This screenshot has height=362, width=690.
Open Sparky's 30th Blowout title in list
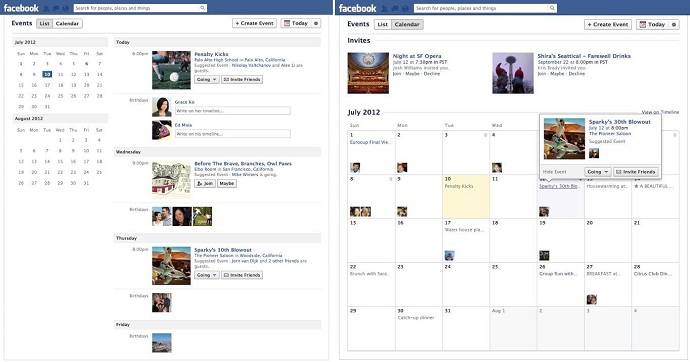(223, 250)
